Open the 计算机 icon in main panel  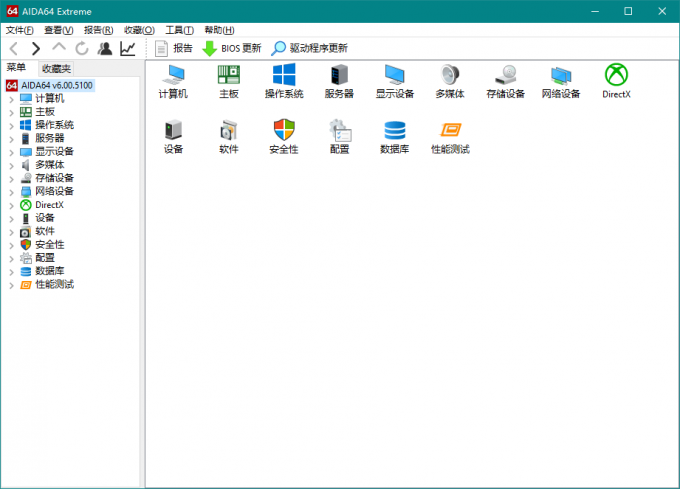(x=173, y=76)
